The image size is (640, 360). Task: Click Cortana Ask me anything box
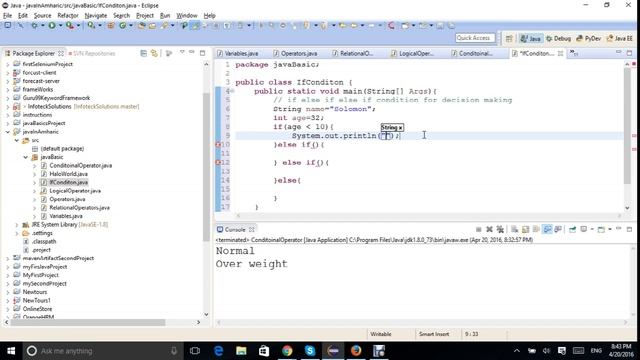[x=102, y=351]
